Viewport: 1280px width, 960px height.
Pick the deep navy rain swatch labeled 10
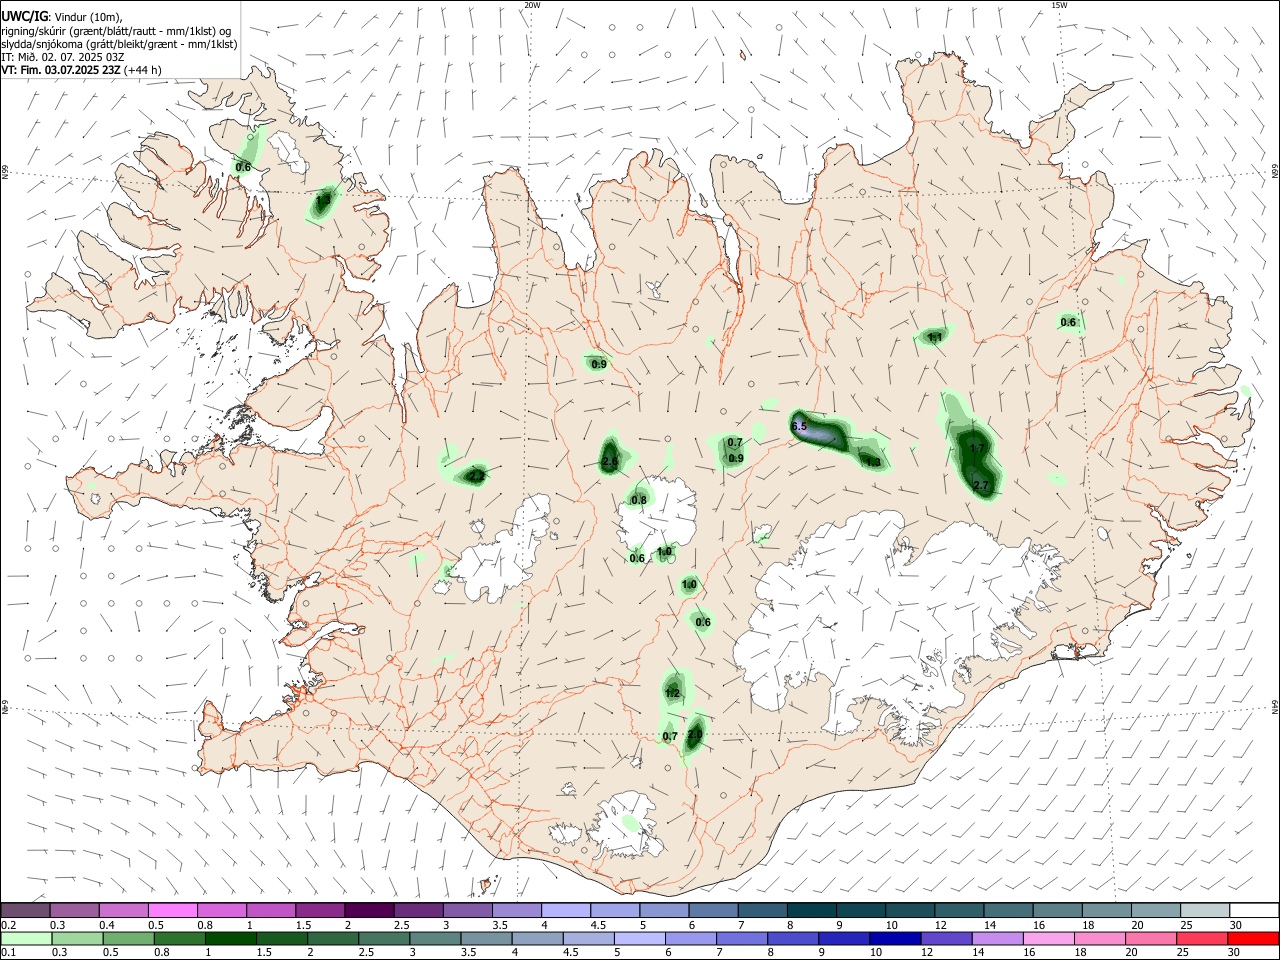point(894,938)
